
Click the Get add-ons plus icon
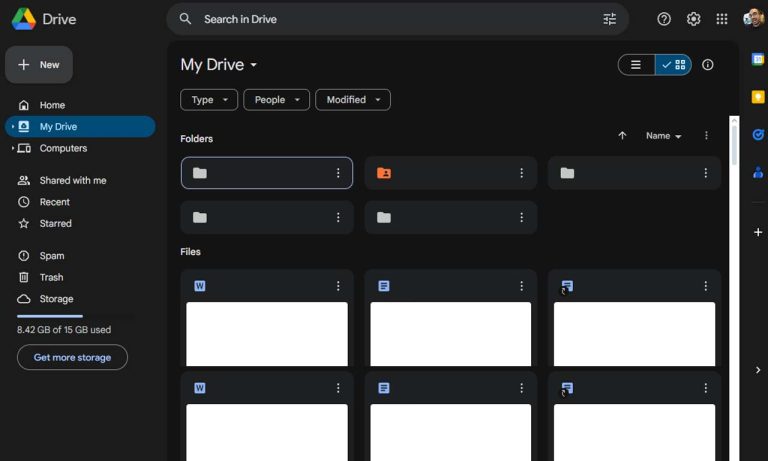pos(758,232)
